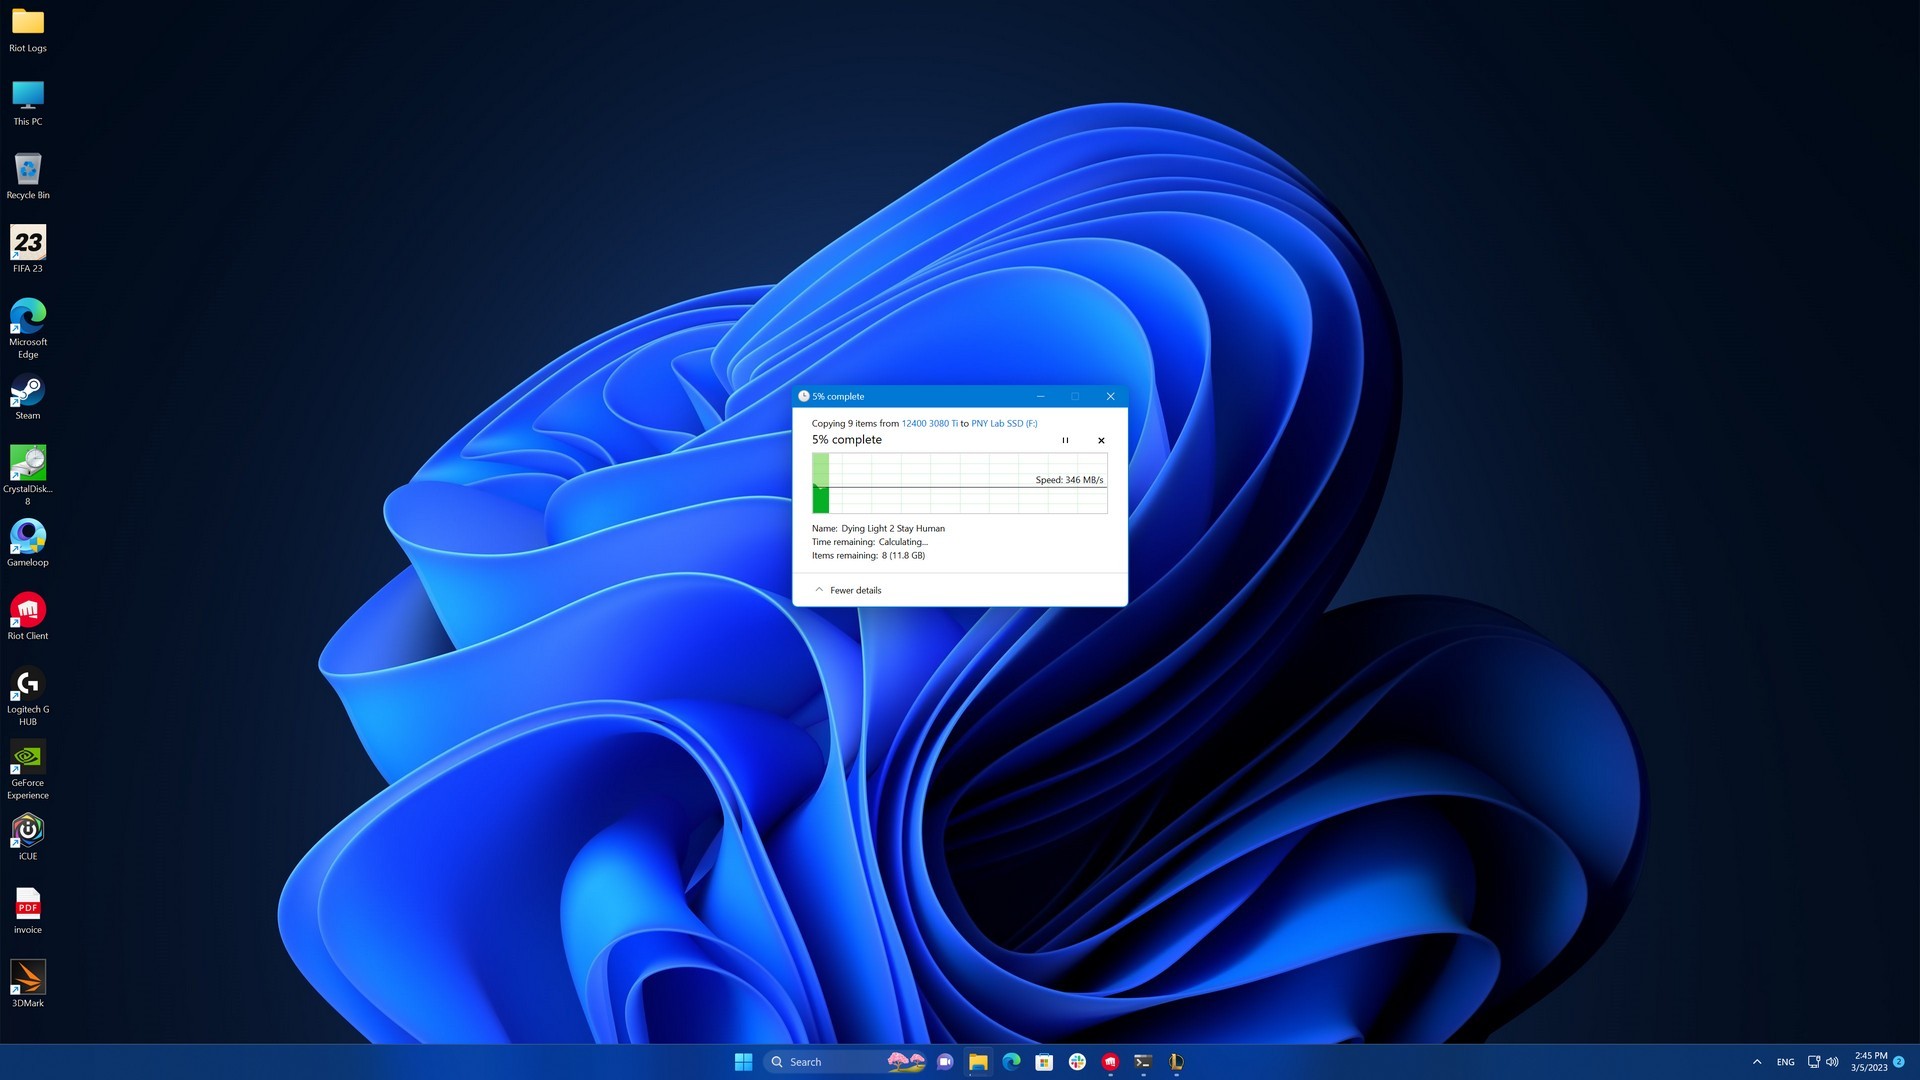The image size is (1920, 1080).
Task: Minimize the 5% complete copy dialog
Action: tap(1040, 396)
